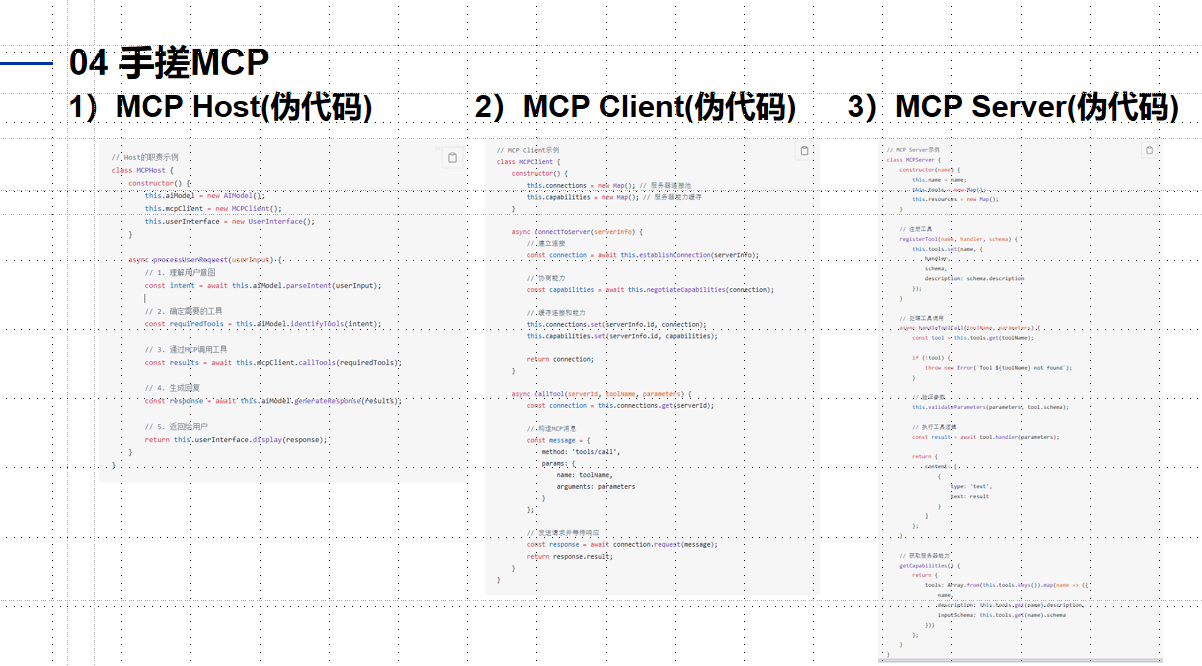Viewport: 1202px width, 666px height.
Task: Click the copy icon on the MCP Client code block
Action: click(x=803, y=151)
